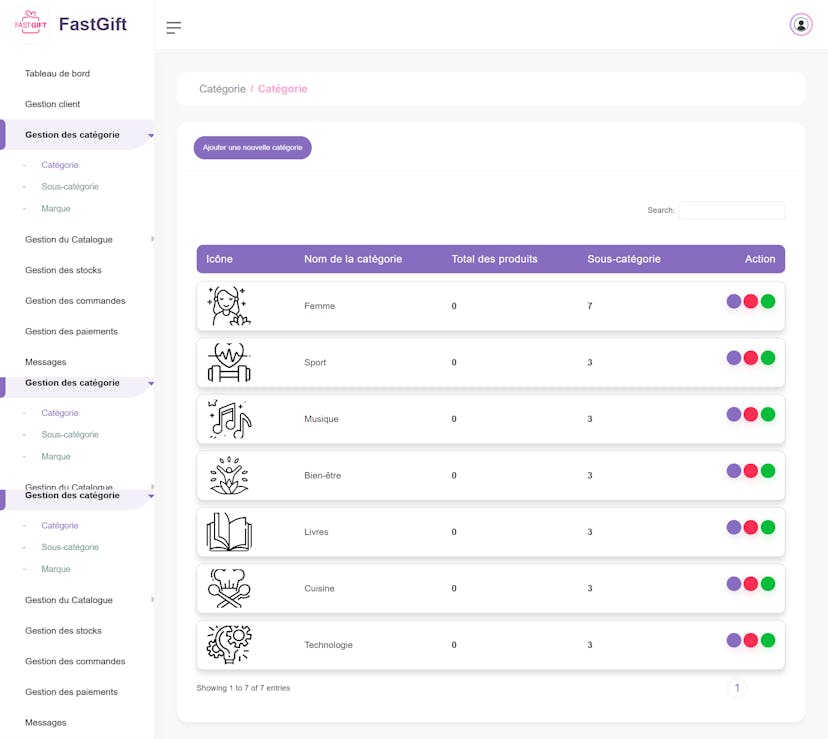Open the Livres book icon
Image resolution: width=828 pixels, height=739 pixels.
(x=229, y=532)
